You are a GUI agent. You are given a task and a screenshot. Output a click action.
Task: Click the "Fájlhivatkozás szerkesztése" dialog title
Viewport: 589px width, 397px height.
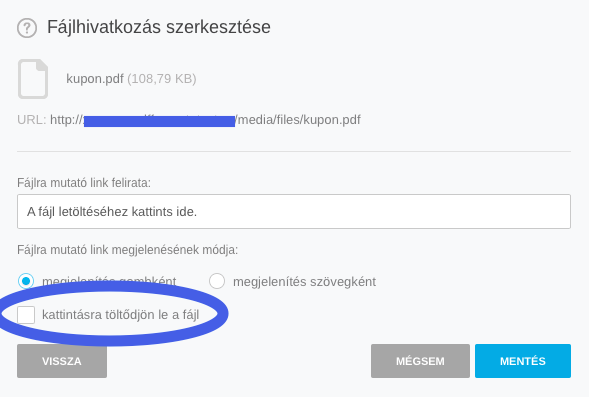159,27
